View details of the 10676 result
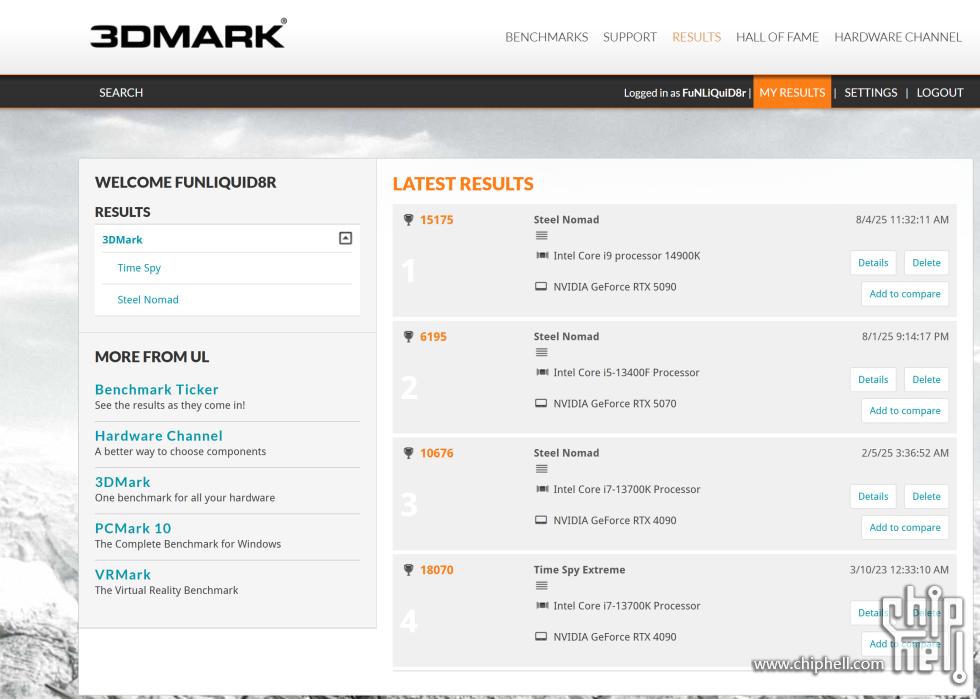980x699 pixels. tap(873, 496)
